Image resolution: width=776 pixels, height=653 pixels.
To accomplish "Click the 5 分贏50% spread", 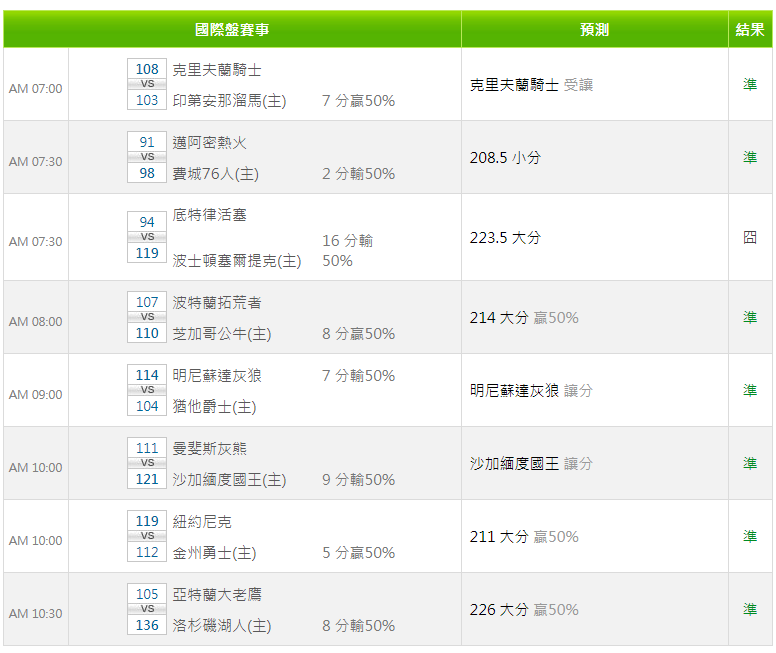I will (x=358, y=553).
